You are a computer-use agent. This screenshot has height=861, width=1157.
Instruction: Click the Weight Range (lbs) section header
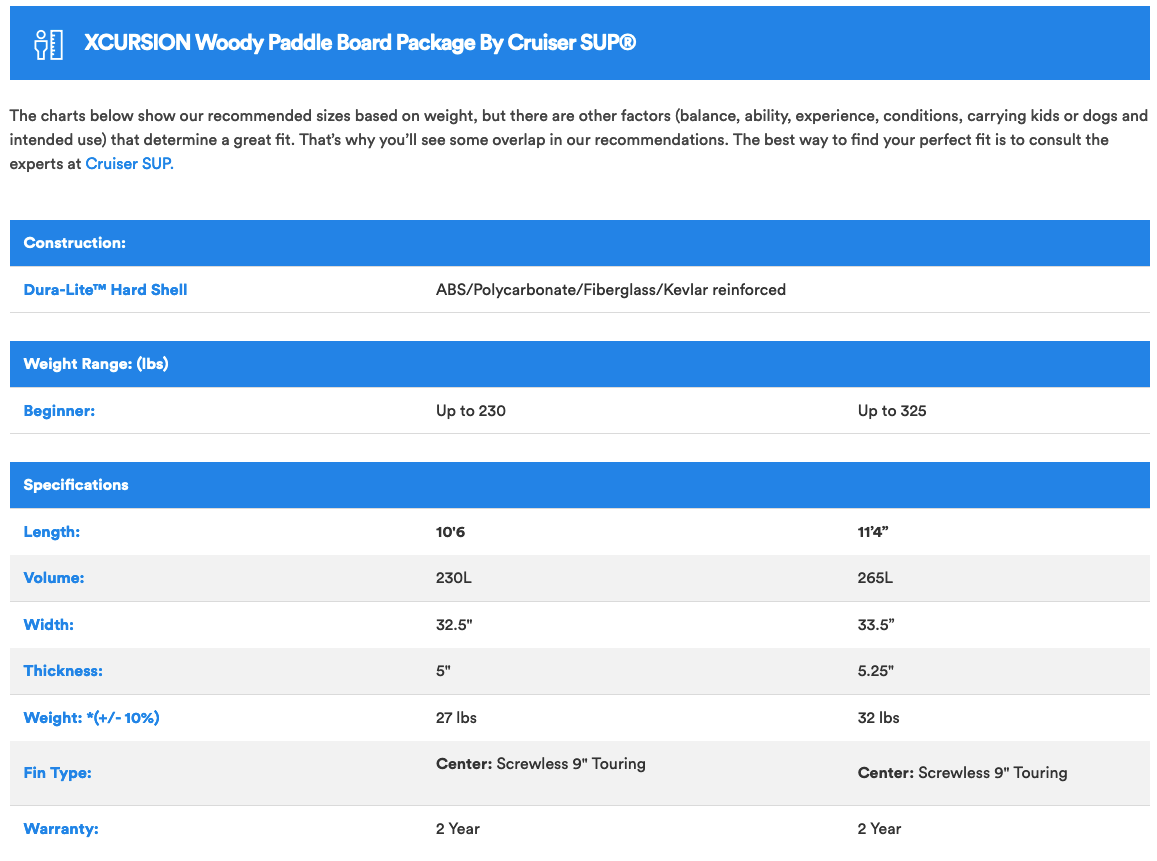point(96,364)
